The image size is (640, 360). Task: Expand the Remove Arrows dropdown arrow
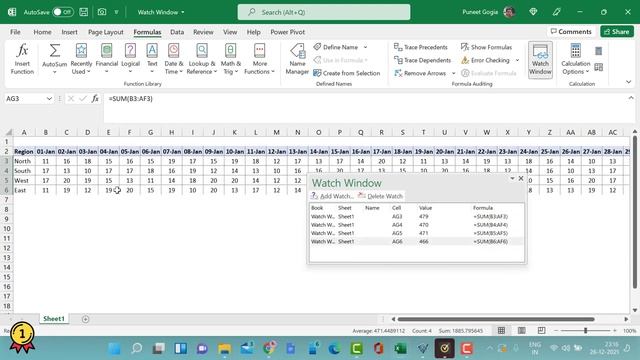[453, 73]
